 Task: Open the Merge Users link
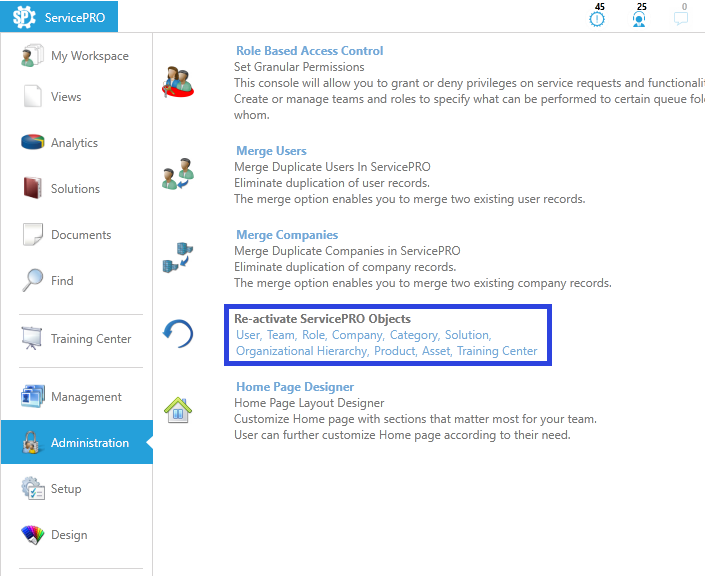click(x=271, y=151)
